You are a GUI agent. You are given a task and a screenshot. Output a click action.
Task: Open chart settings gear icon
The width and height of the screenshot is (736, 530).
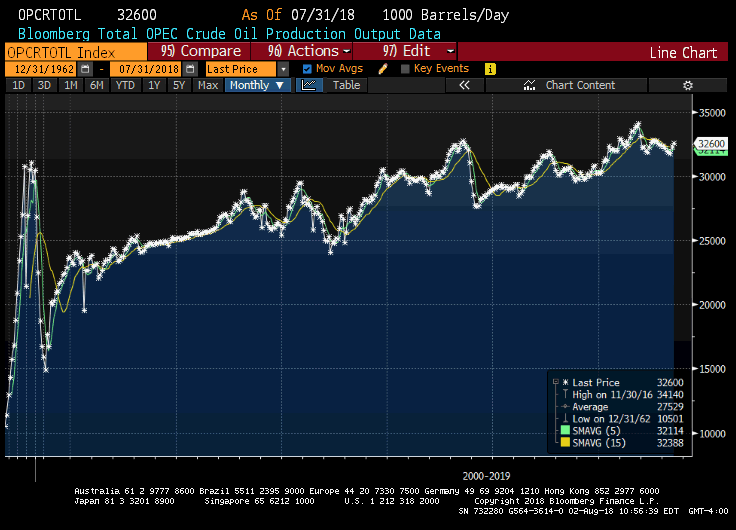coord(688,85)
